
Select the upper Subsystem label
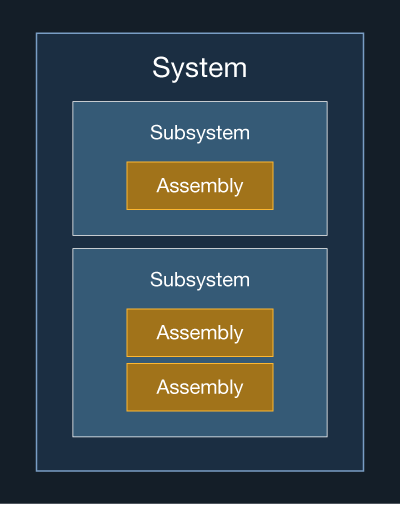coord(200,133)
